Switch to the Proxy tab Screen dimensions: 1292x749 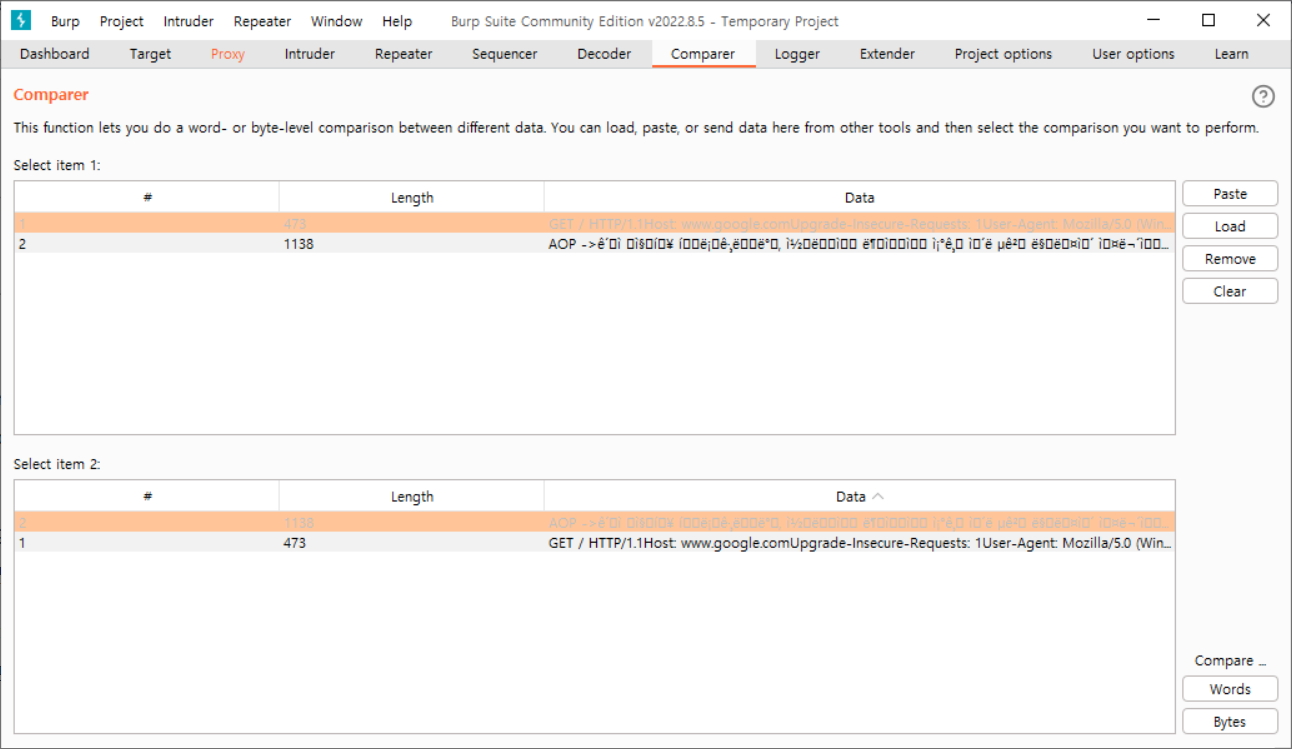point(228,54)
